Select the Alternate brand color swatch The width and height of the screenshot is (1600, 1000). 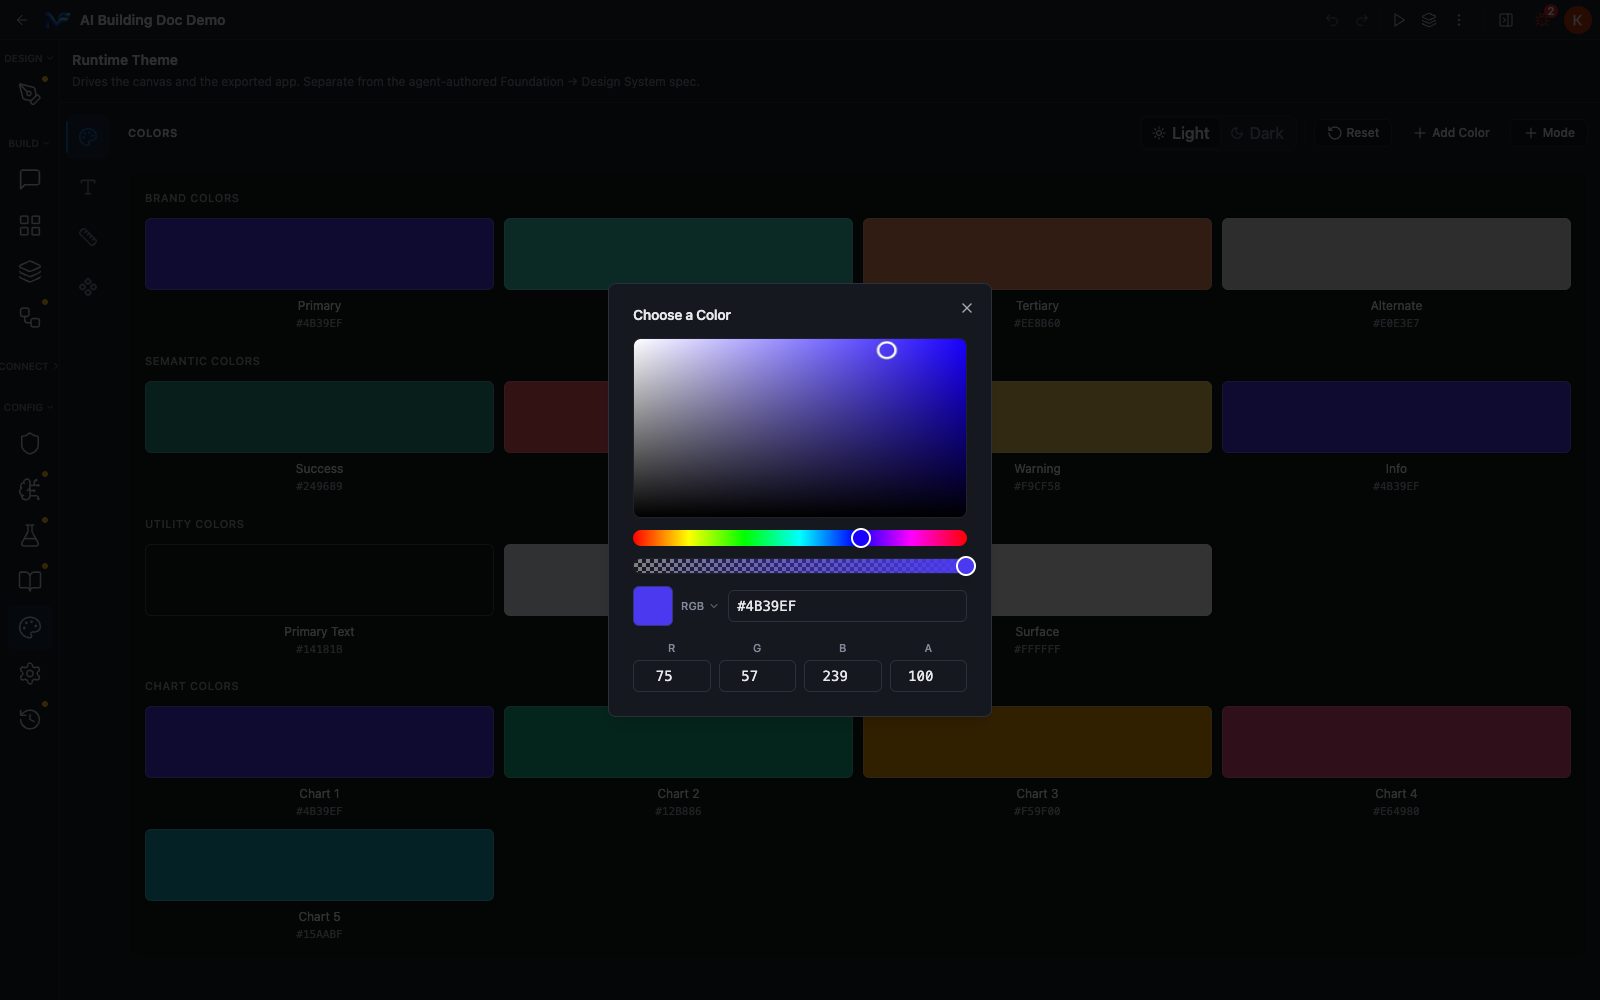click(x=1396, y=254)
